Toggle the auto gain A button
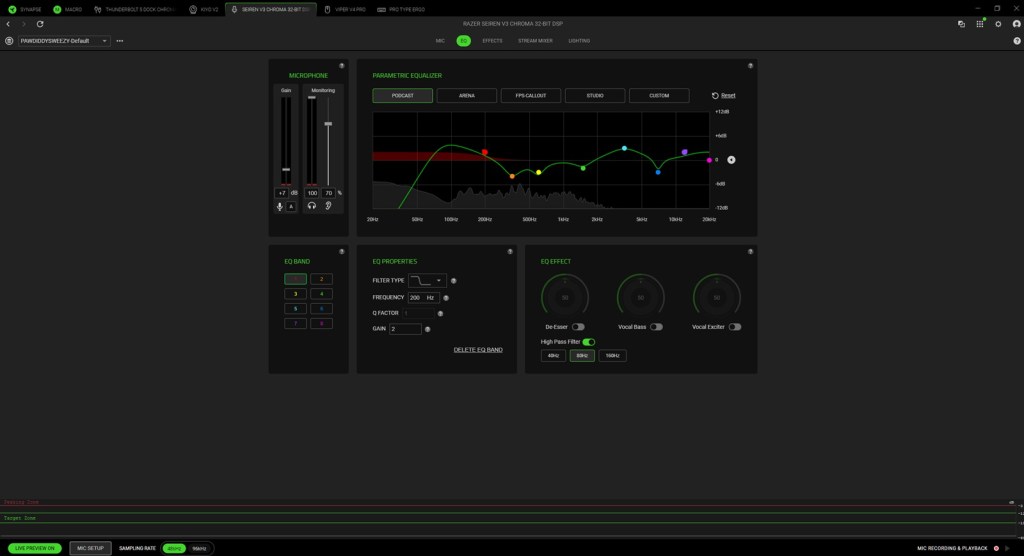This screenshot has height=556, width=1024. click(291, 206)
